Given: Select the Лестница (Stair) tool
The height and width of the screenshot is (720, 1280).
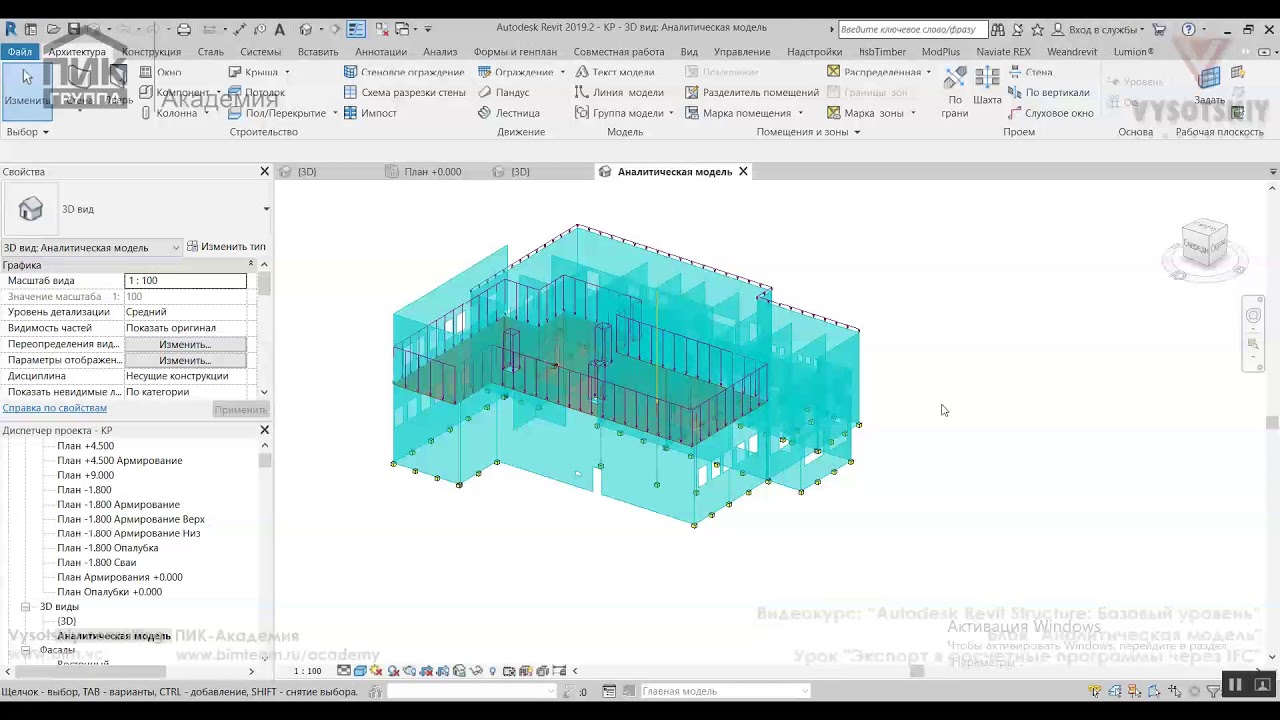Looking at the screenshot, I should click(x=508, y=113).
